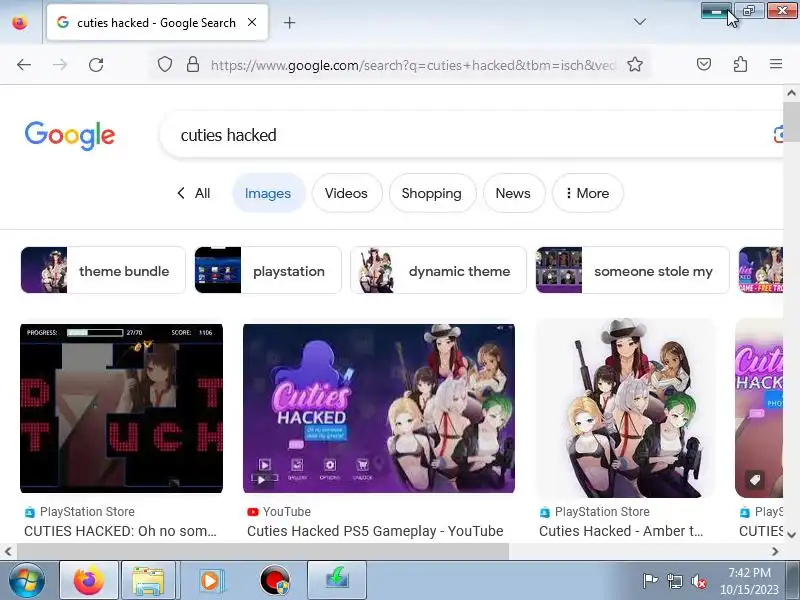800x600 pixels.
Task: Open CUTIES HACKED: Oh no som... link
Action: tap(120, 531)
